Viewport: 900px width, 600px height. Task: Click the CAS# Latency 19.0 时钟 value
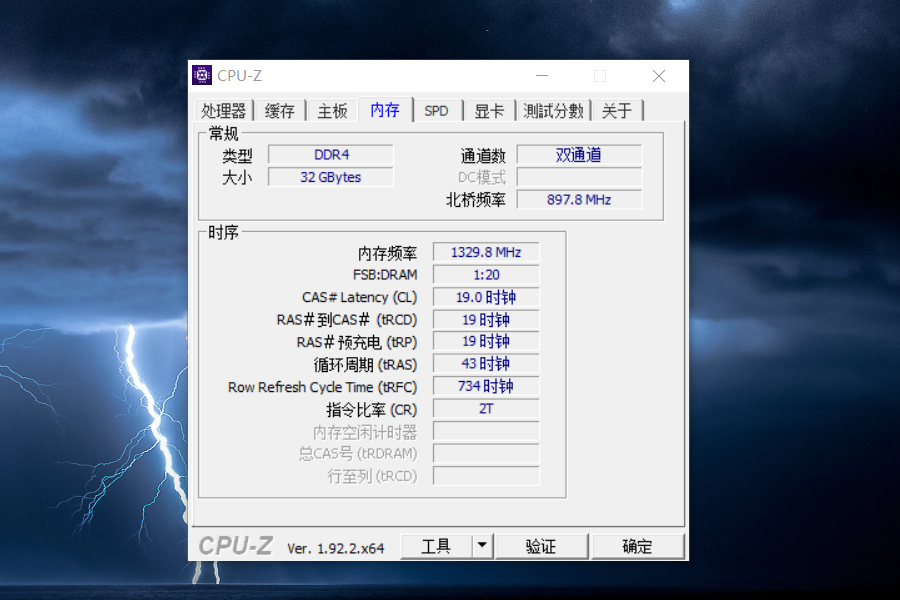pos(486,297)
